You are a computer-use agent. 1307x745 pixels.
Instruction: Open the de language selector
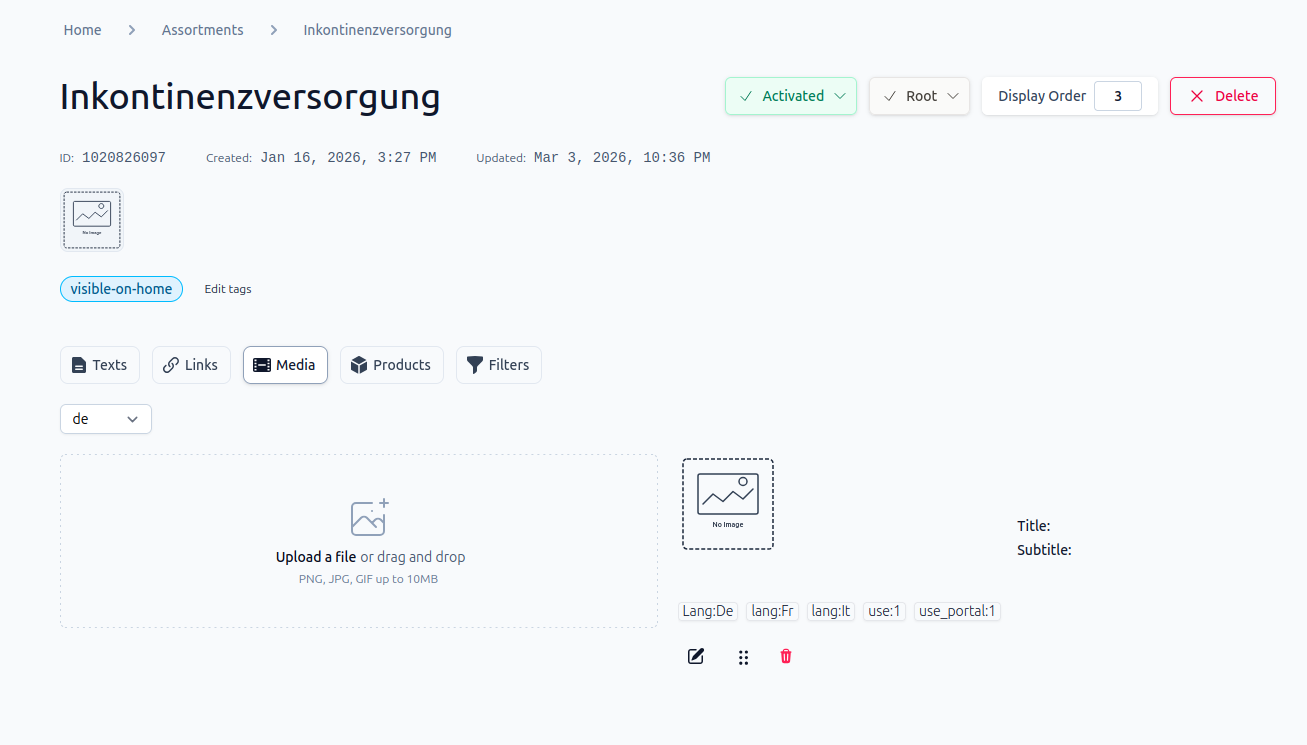106,419
